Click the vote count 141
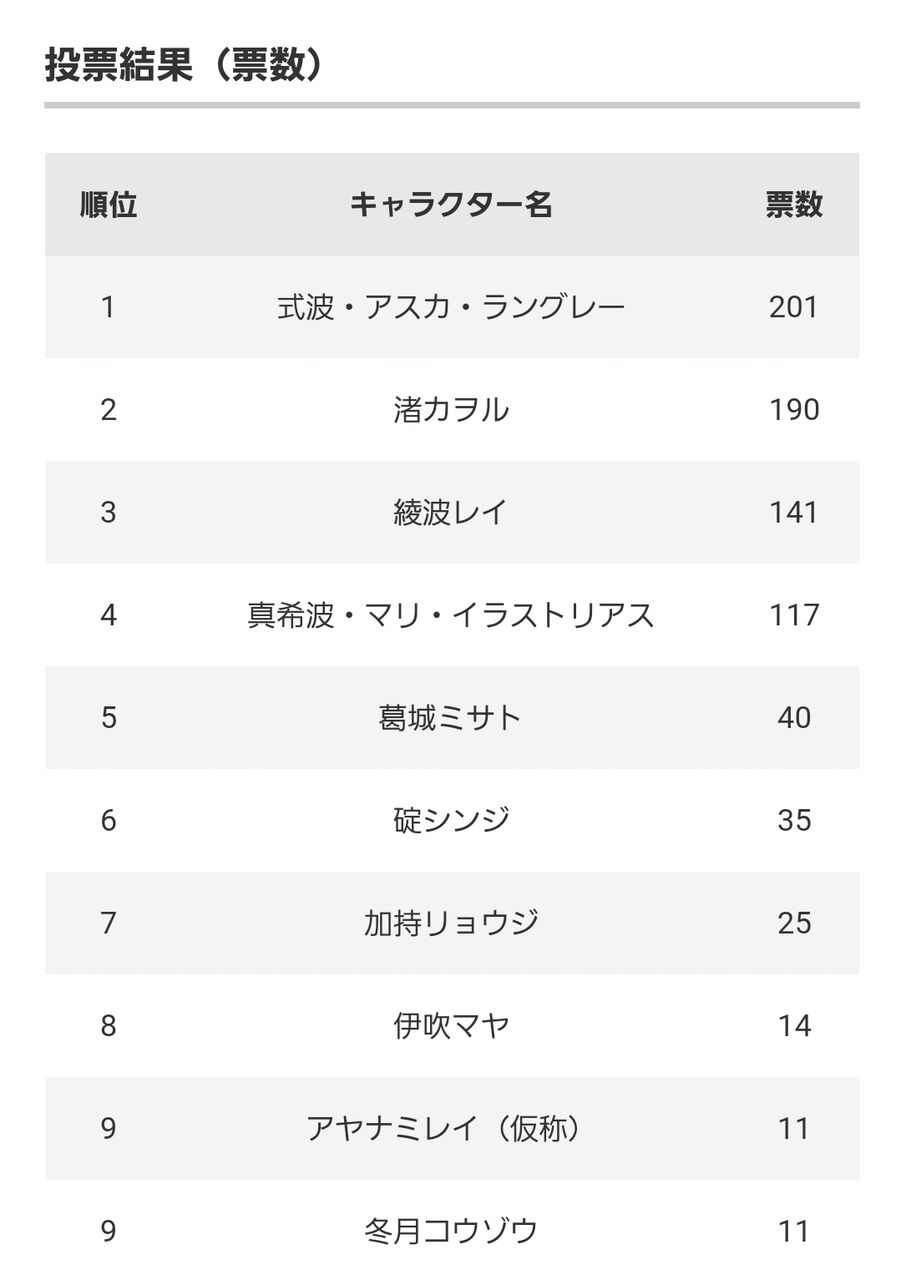This screenshot has width=901, height=1280. click(x=794, y=513)
